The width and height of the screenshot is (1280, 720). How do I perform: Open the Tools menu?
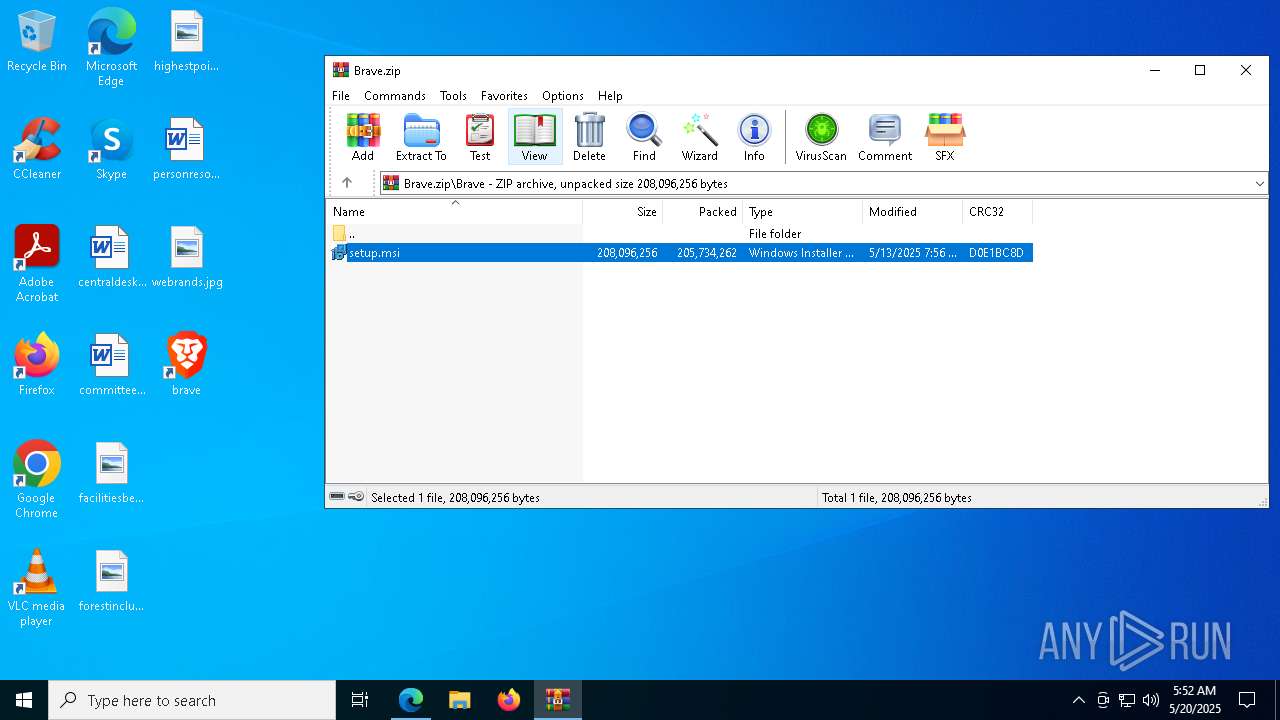coord(453,96)
